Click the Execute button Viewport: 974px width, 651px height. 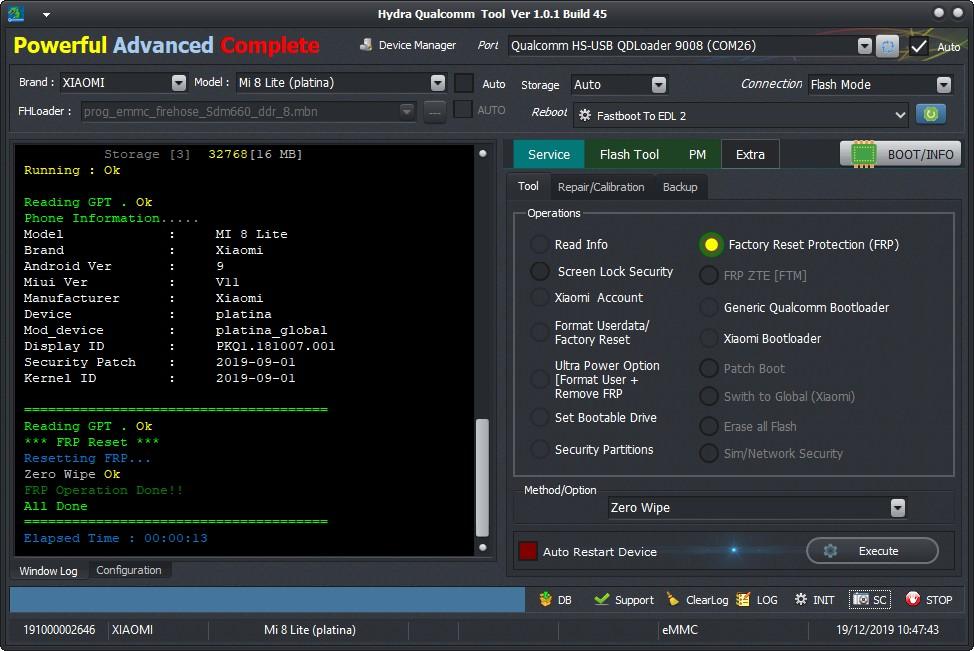click(x=872, y=551)
